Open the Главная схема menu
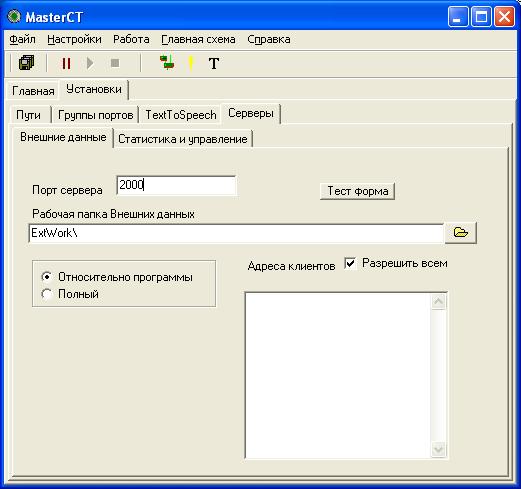The height and width of the screenshot is (489, 521). pyautogui.click(x=198, y=39)
